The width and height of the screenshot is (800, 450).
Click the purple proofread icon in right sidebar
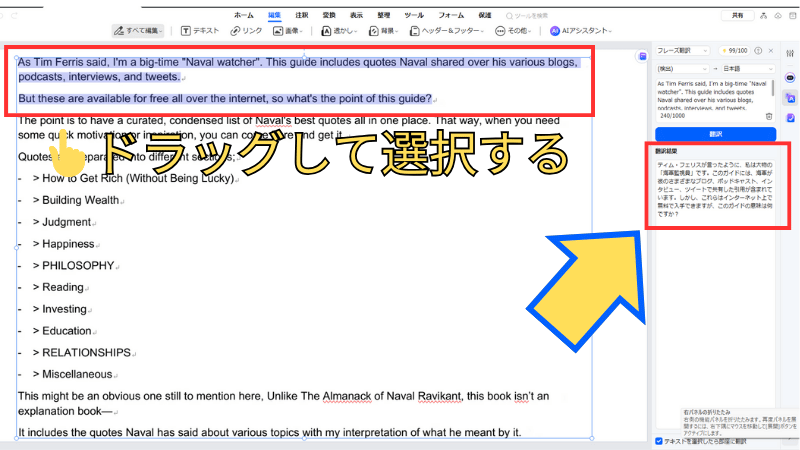point(790,118)
